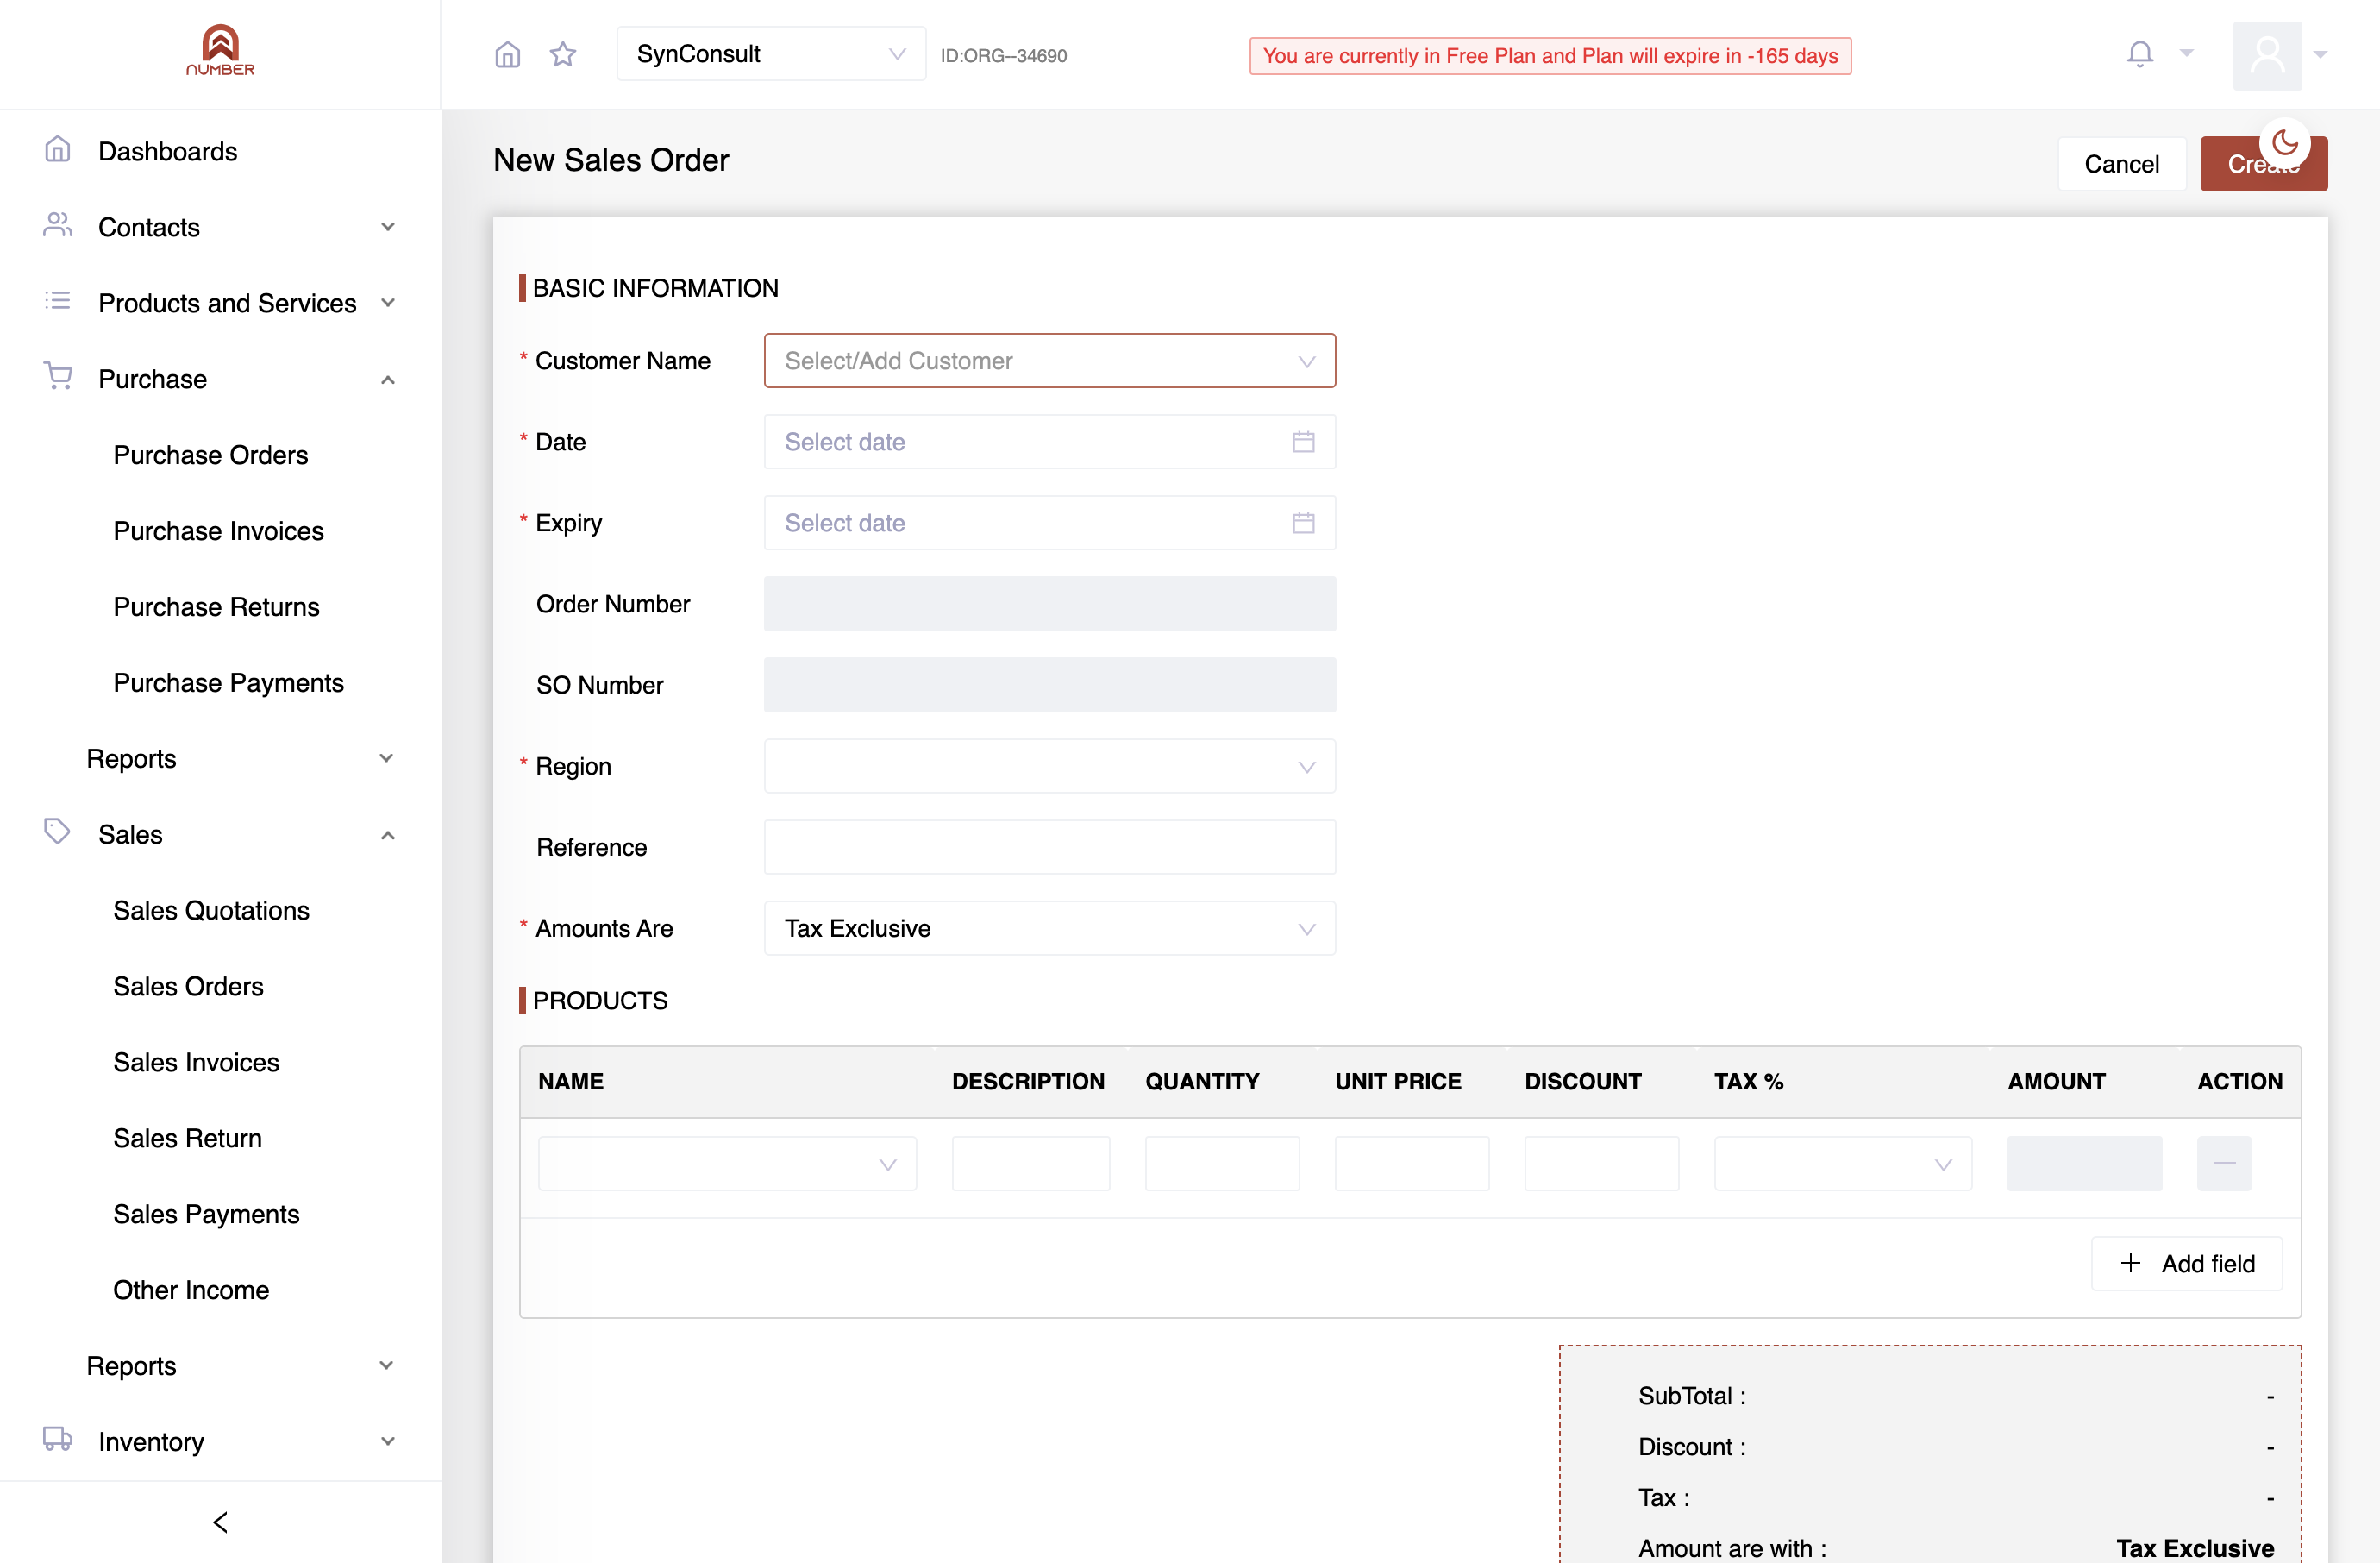Open Other Income page

coord(192,1290)
